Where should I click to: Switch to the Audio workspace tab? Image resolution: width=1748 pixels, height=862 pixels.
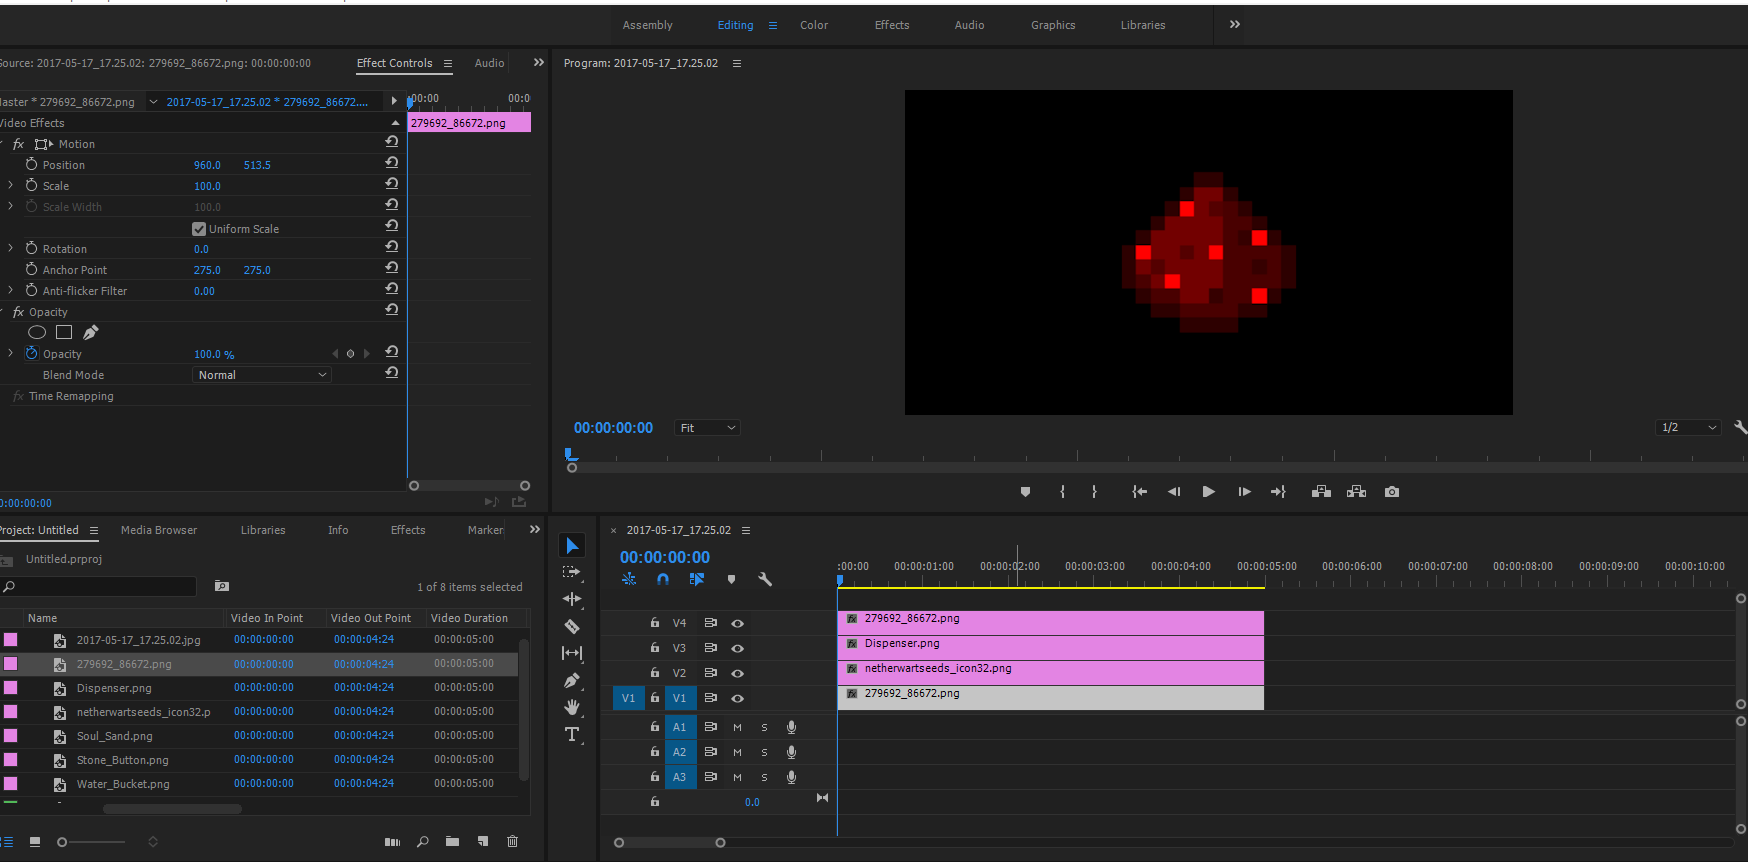pyautogui.click(x=969, y=25)
